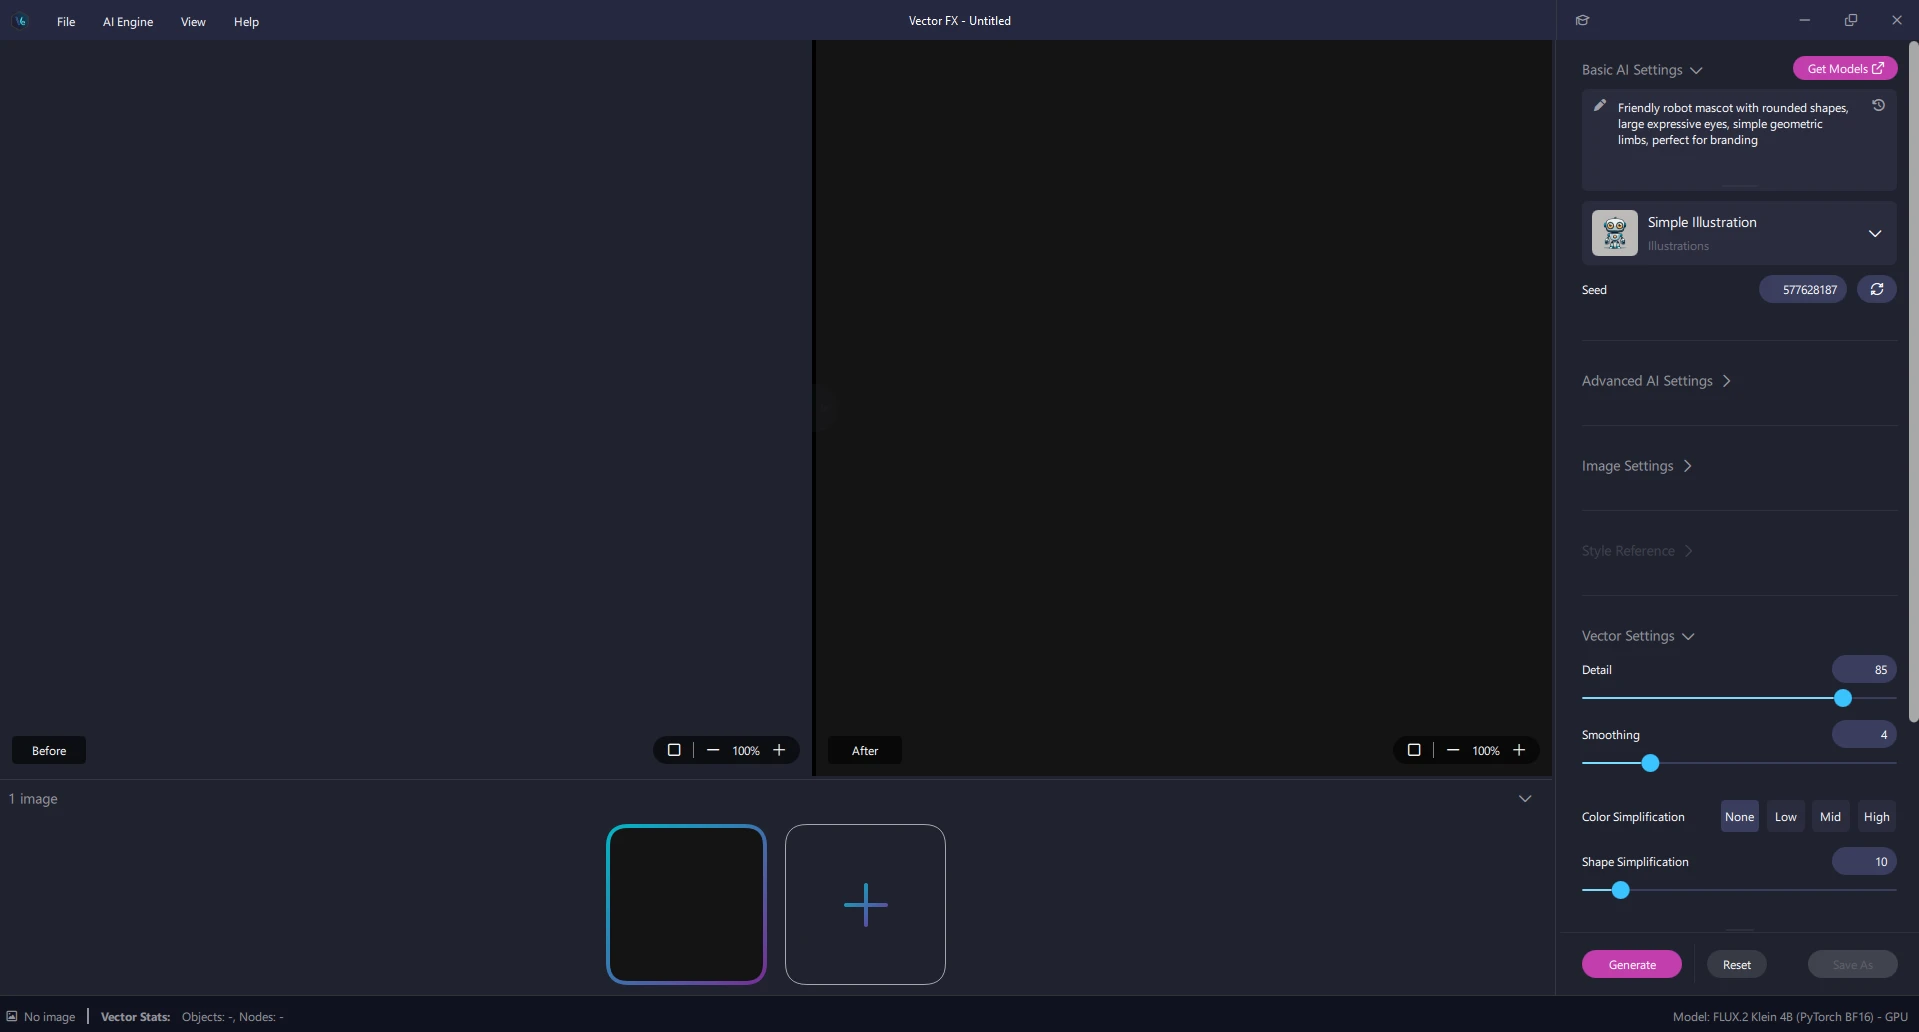The width and height of the screenshot is (1919, 1032).
Task: Click the Model FLUX.2 Klein status text
Action: (x=1790, y=1016)
